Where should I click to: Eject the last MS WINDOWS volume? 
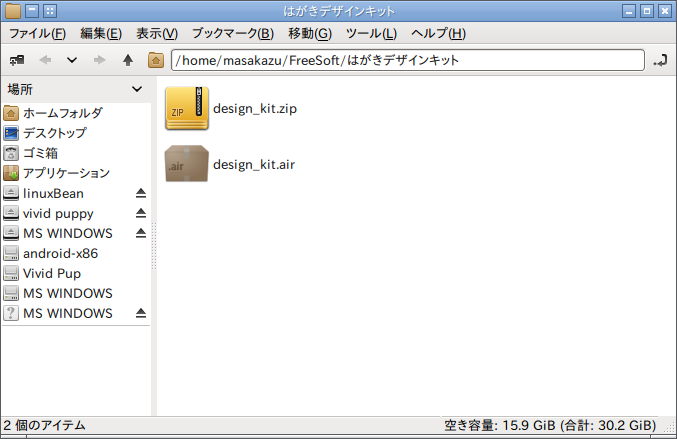tap(141, 313)
